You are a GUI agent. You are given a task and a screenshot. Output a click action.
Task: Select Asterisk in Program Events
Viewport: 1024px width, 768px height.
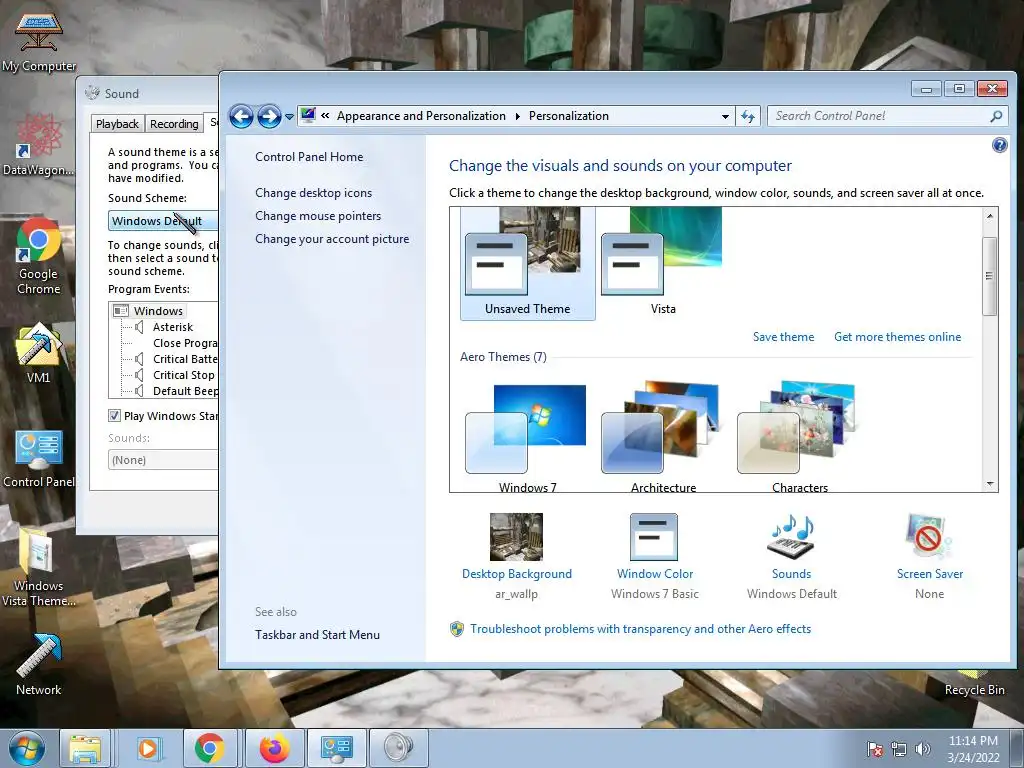[x=173, y=327]
